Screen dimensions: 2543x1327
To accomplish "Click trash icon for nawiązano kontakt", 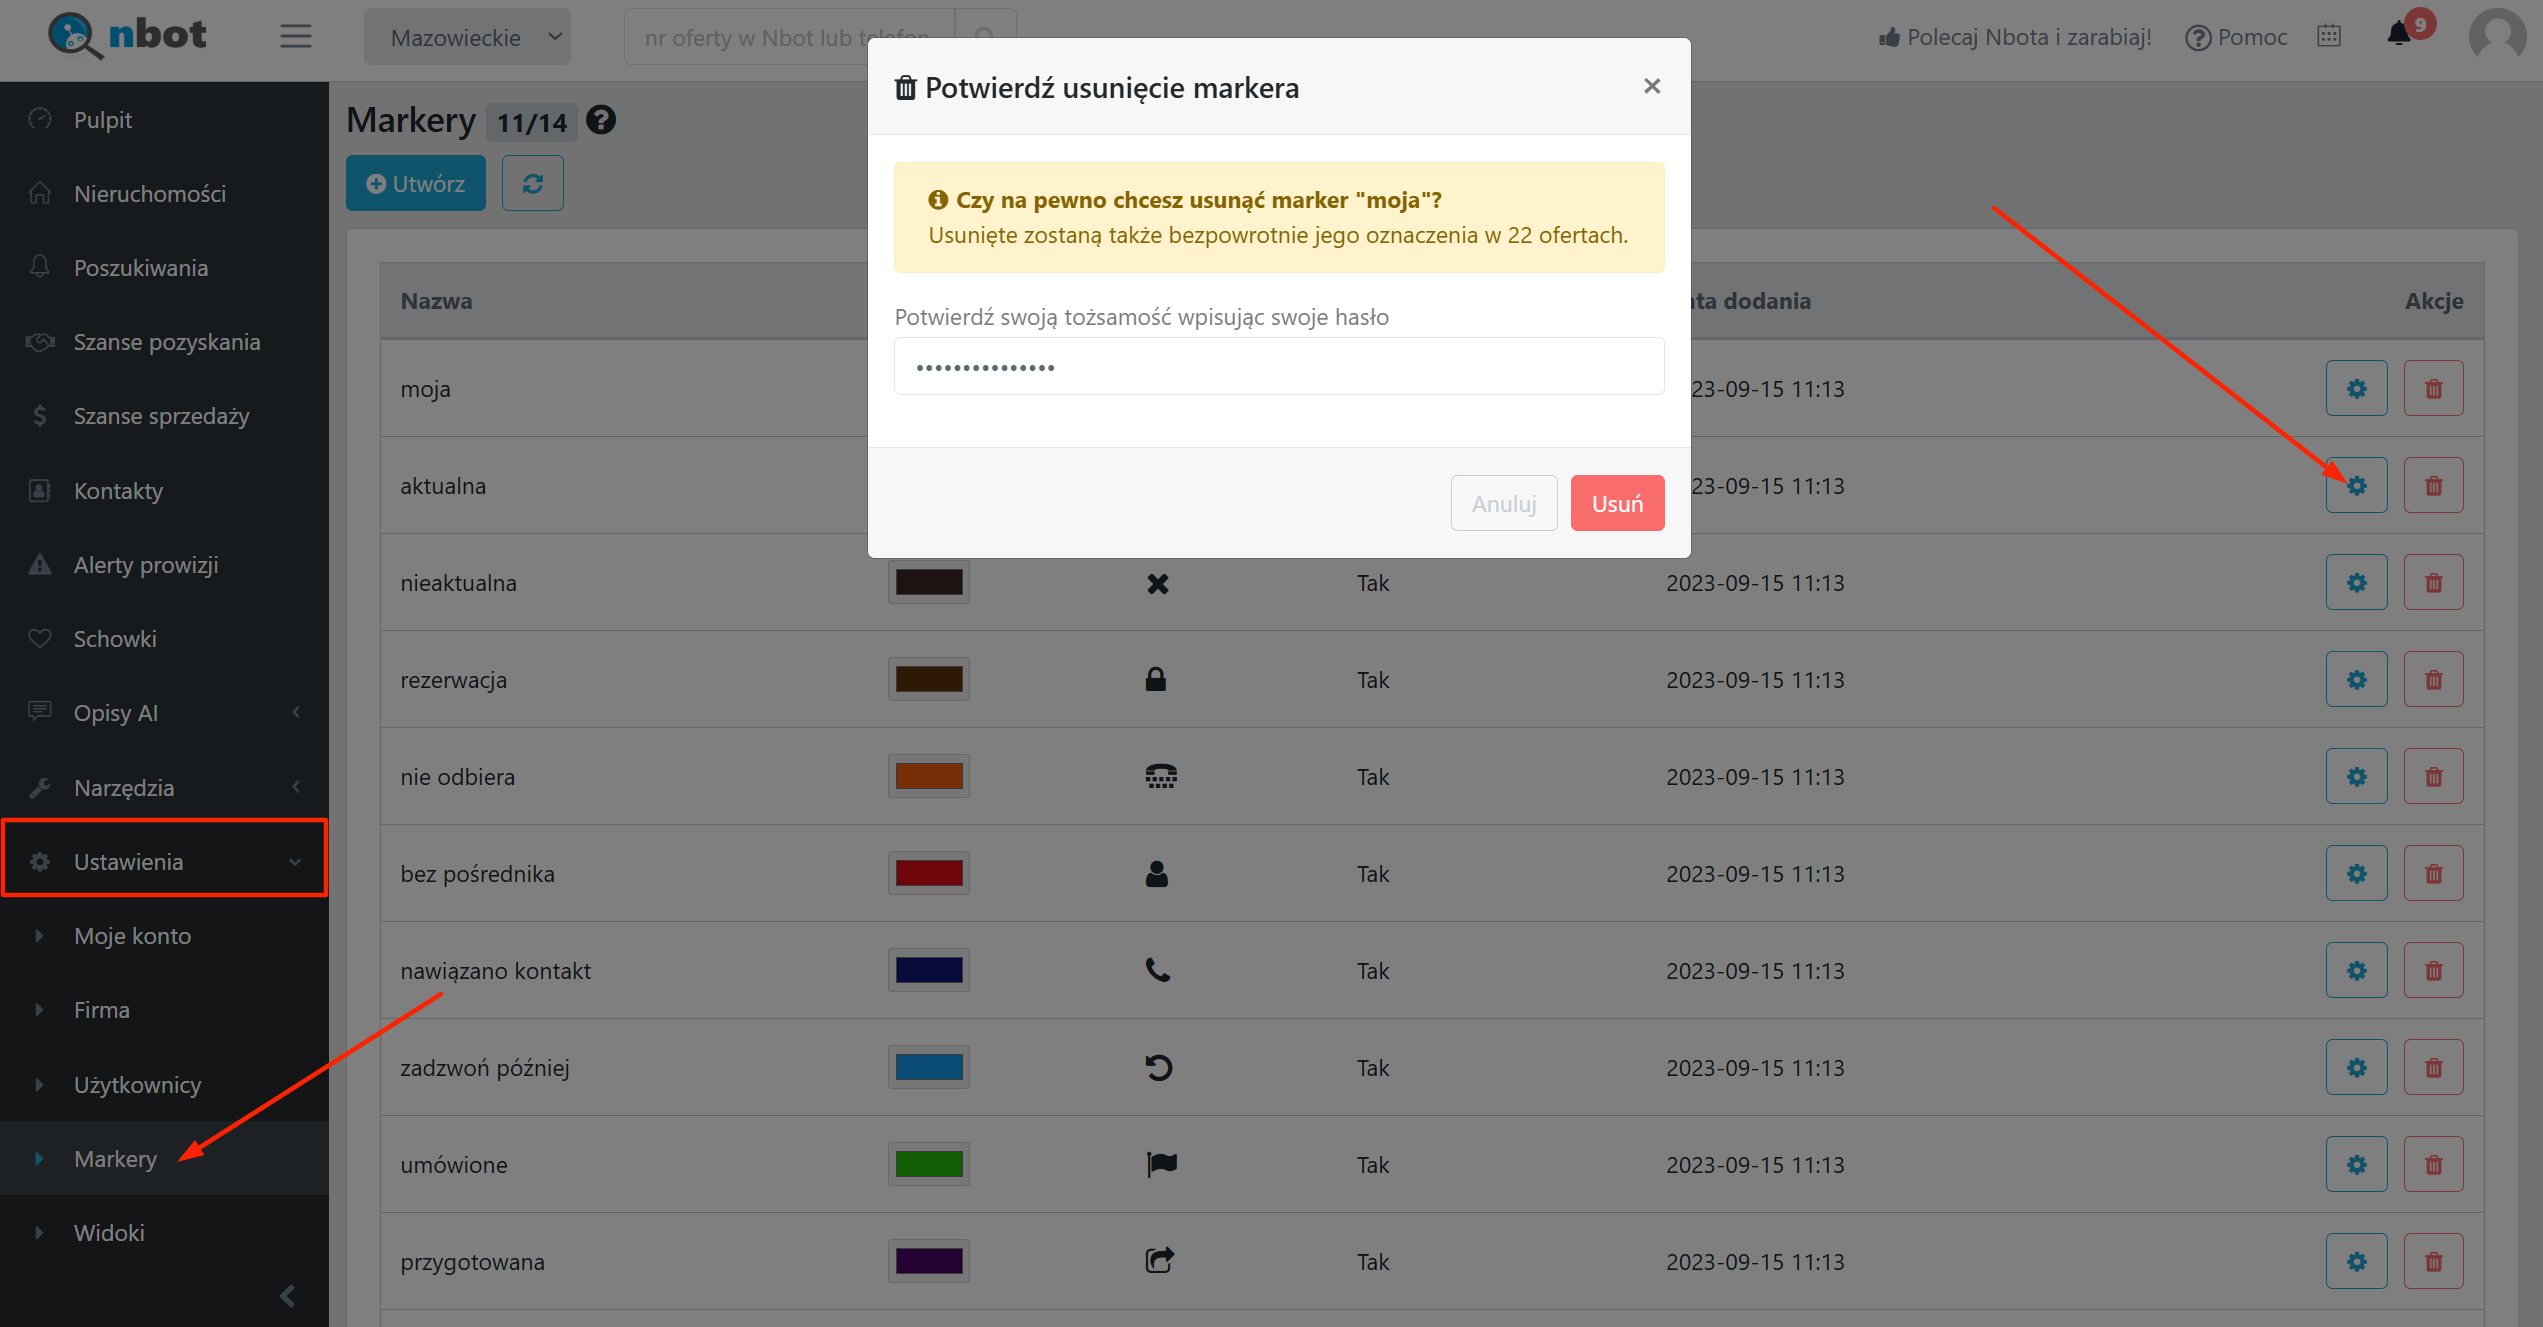I will point(2433,971).
